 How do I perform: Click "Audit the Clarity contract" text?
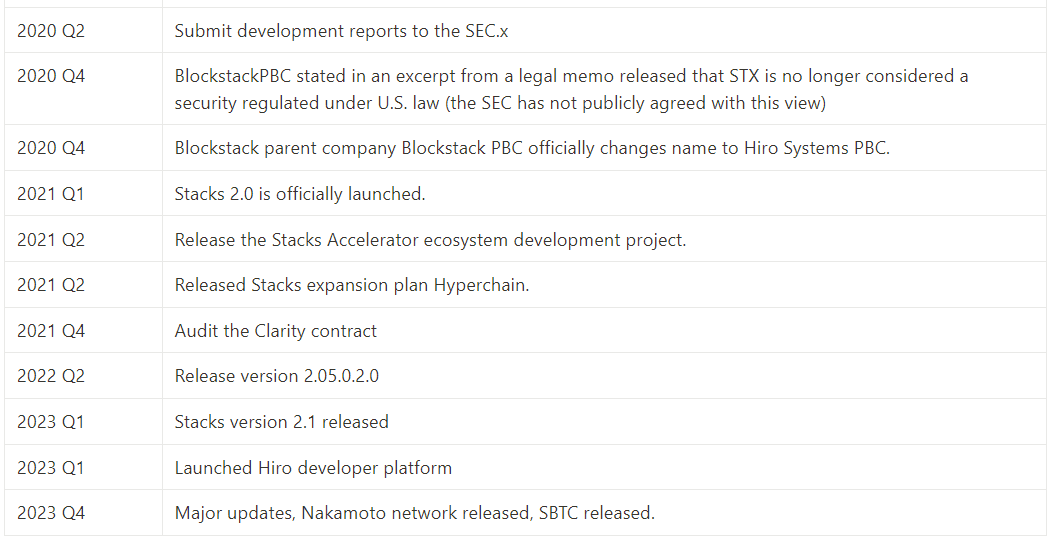pyautogui.click(x=276, y=331)
